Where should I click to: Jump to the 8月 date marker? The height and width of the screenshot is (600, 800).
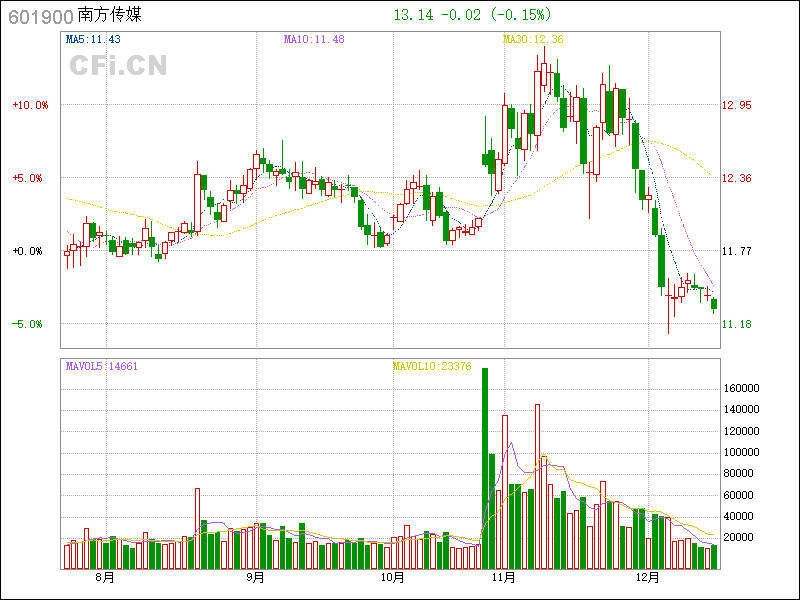105,577
